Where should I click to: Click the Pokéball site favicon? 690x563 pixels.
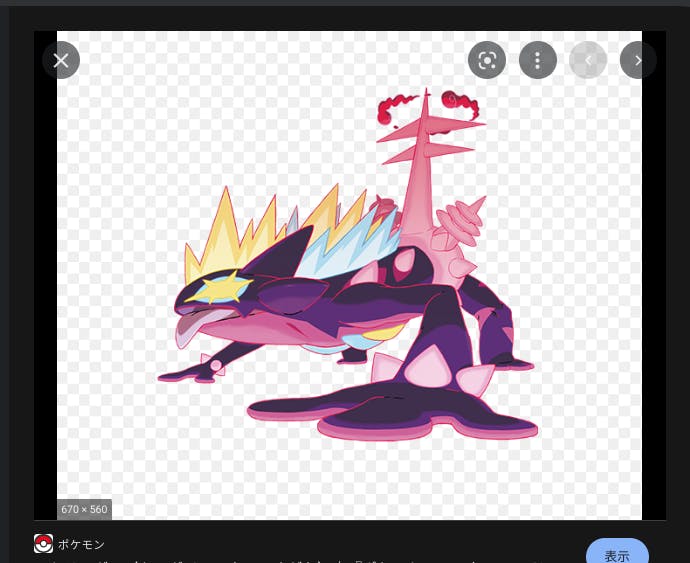coord(44,544)
